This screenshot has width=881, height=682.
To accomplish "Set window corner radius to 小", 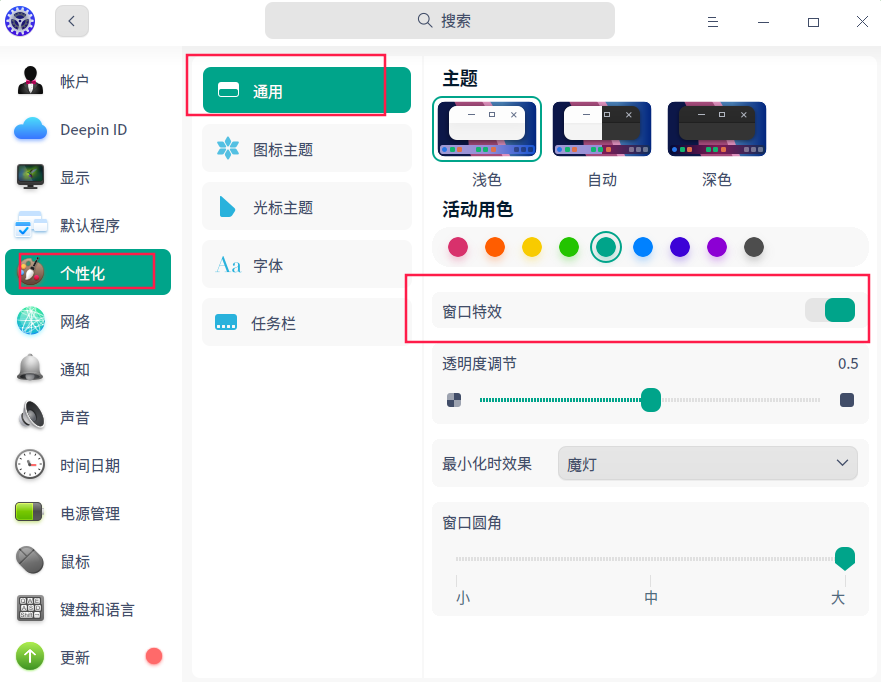I will click(x=462, y=597).
